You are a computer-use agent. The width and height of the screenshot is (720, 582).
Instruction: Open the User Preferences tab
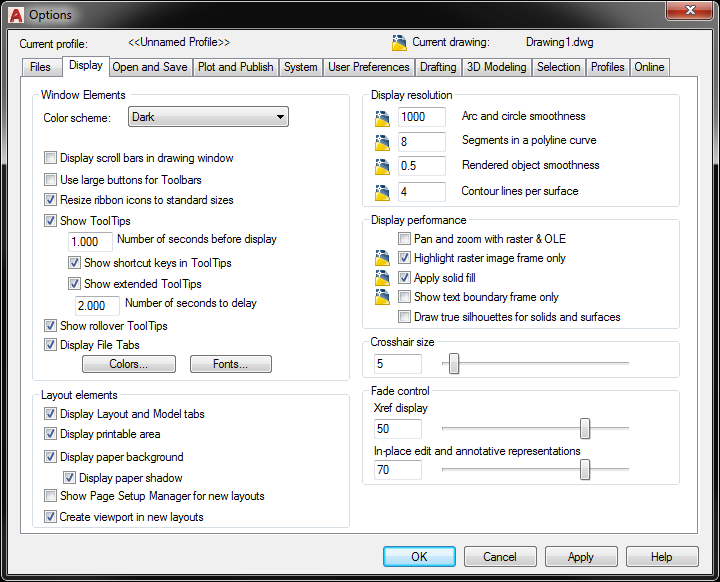click(369, 67)
